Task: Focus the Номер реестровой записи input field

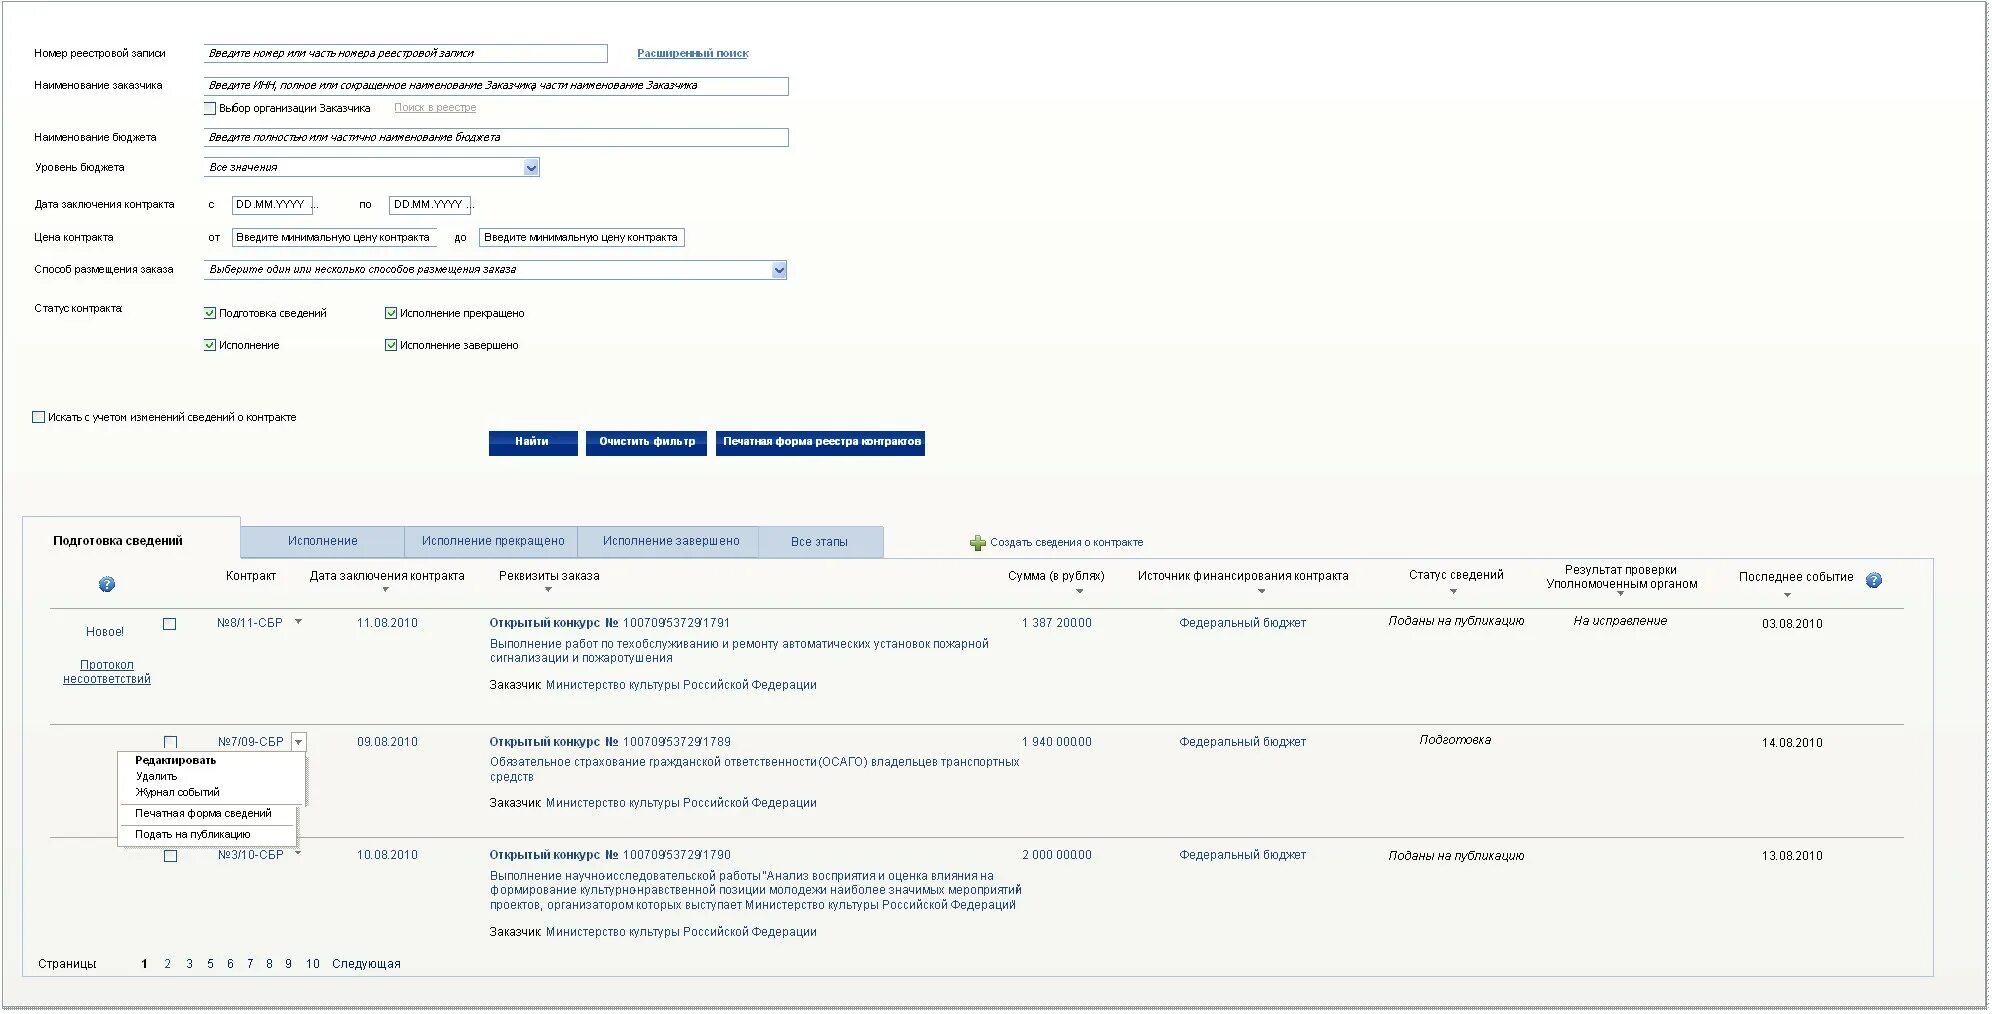Action: click(x=406, y=53)
